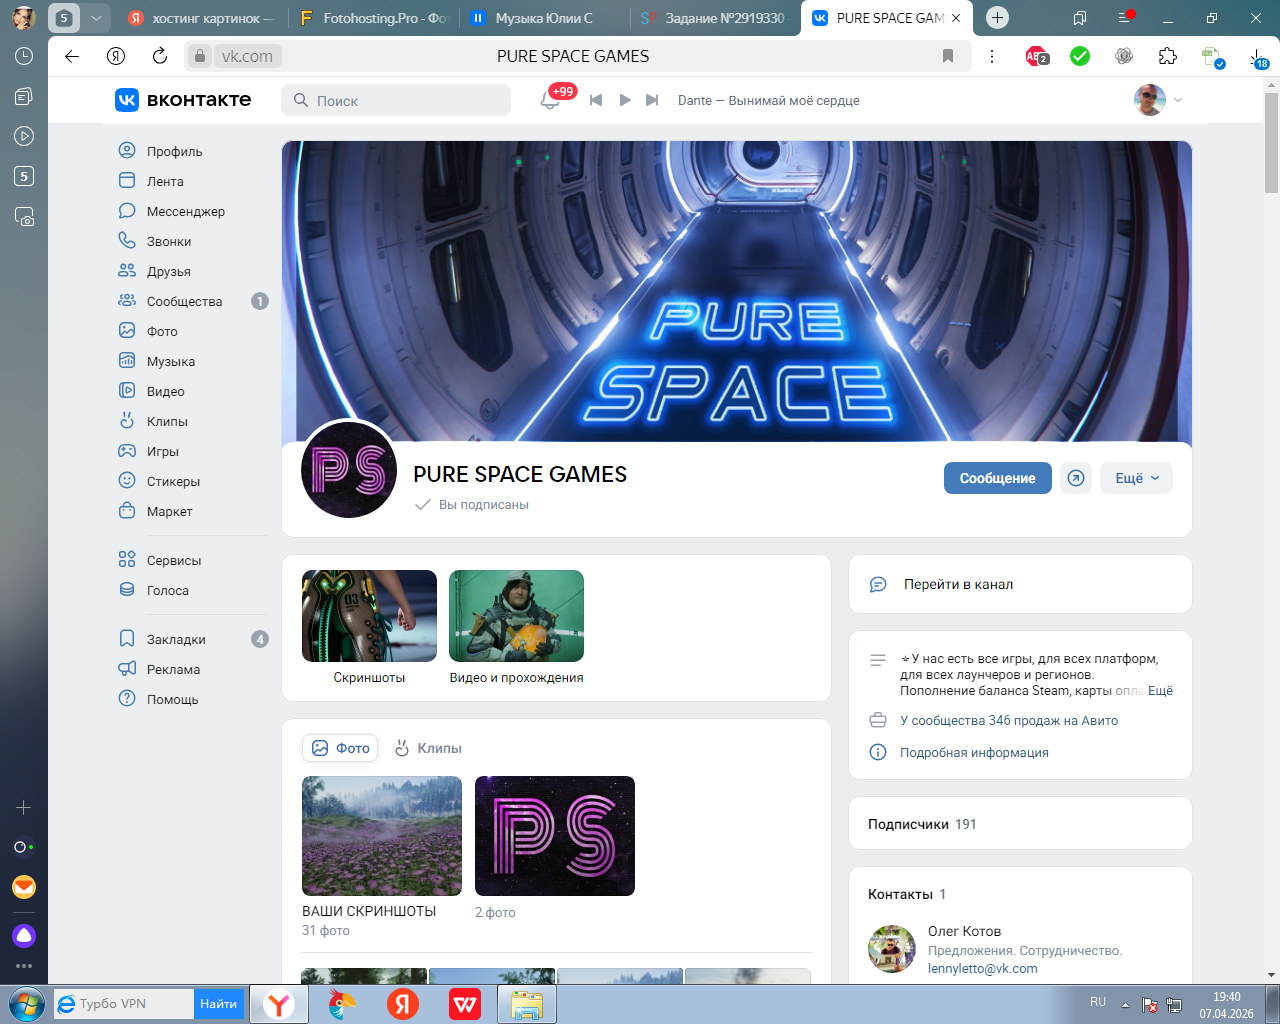The image size is (1280, 1024).
Task: Open the AdBlock extension icon
Action: click(1036, 57)
